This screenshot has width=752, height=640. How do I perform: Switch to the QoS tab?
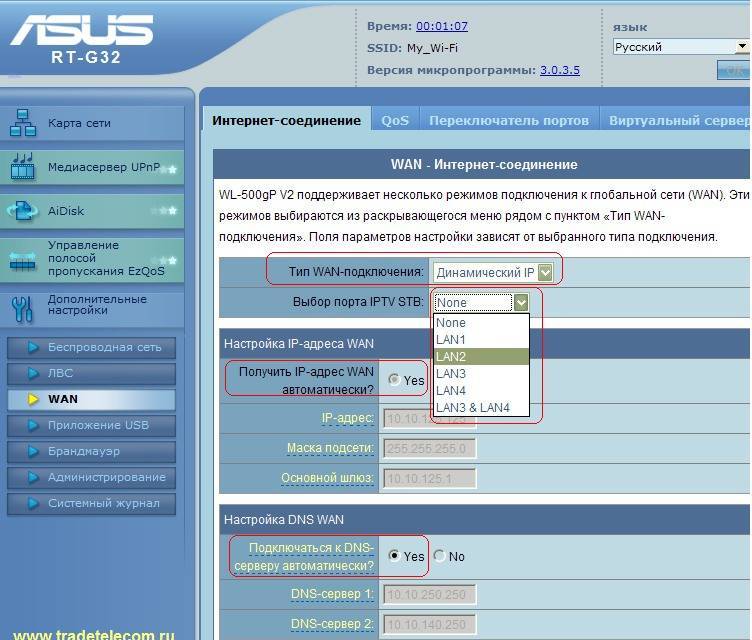coord(395,120)
